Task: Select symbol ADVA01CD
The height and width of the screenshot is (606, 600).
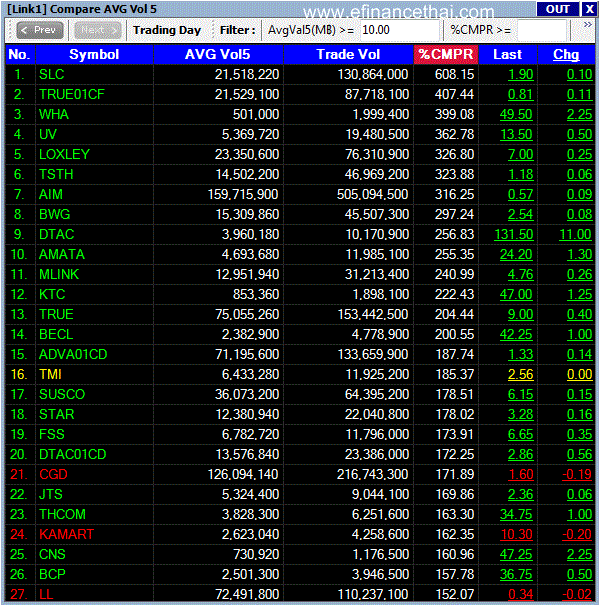Action: pyautogui.click(x=73, y=354)
